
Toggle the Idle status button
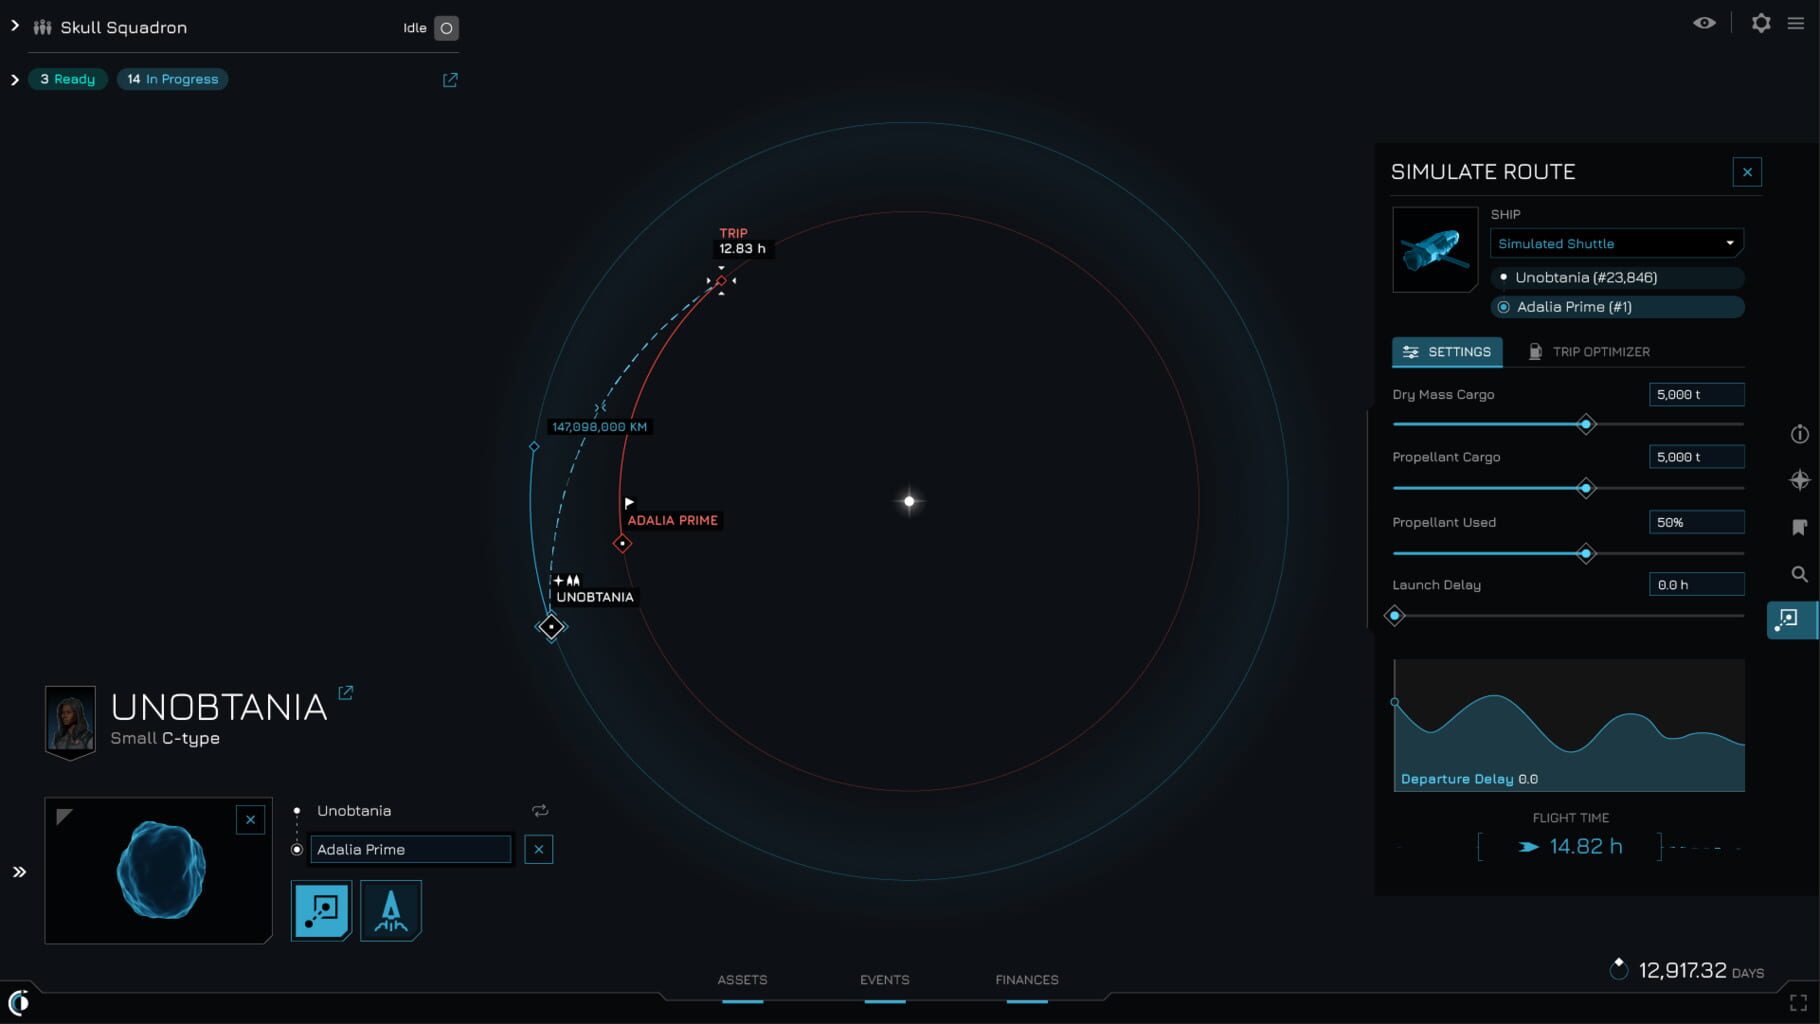(446, 28)
